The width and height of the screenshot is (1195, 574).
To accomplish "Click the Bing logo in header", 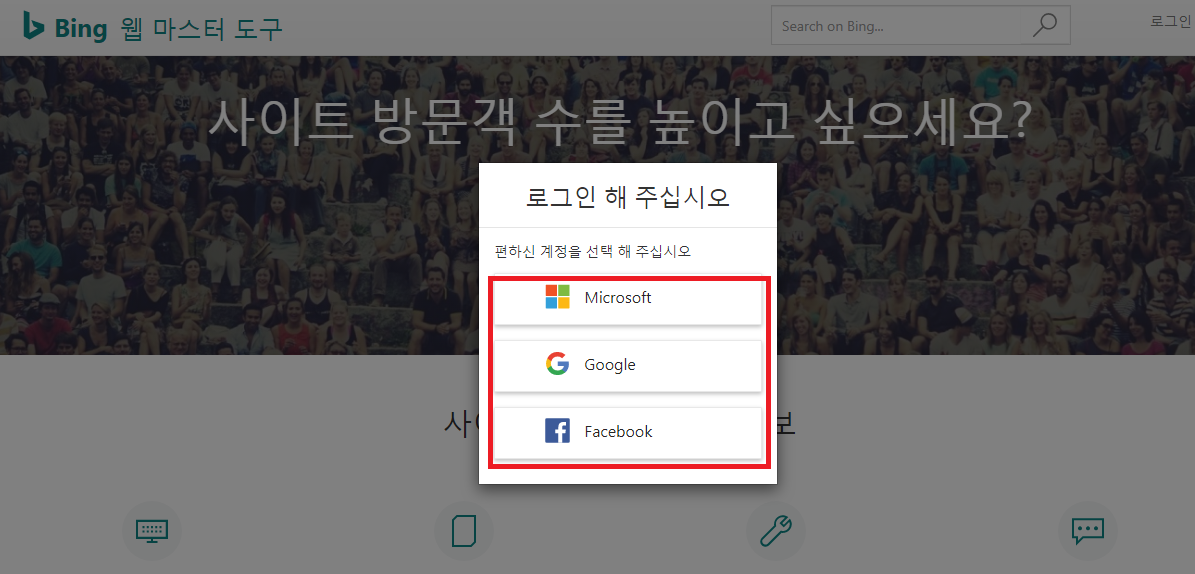I will click(65, 27).
